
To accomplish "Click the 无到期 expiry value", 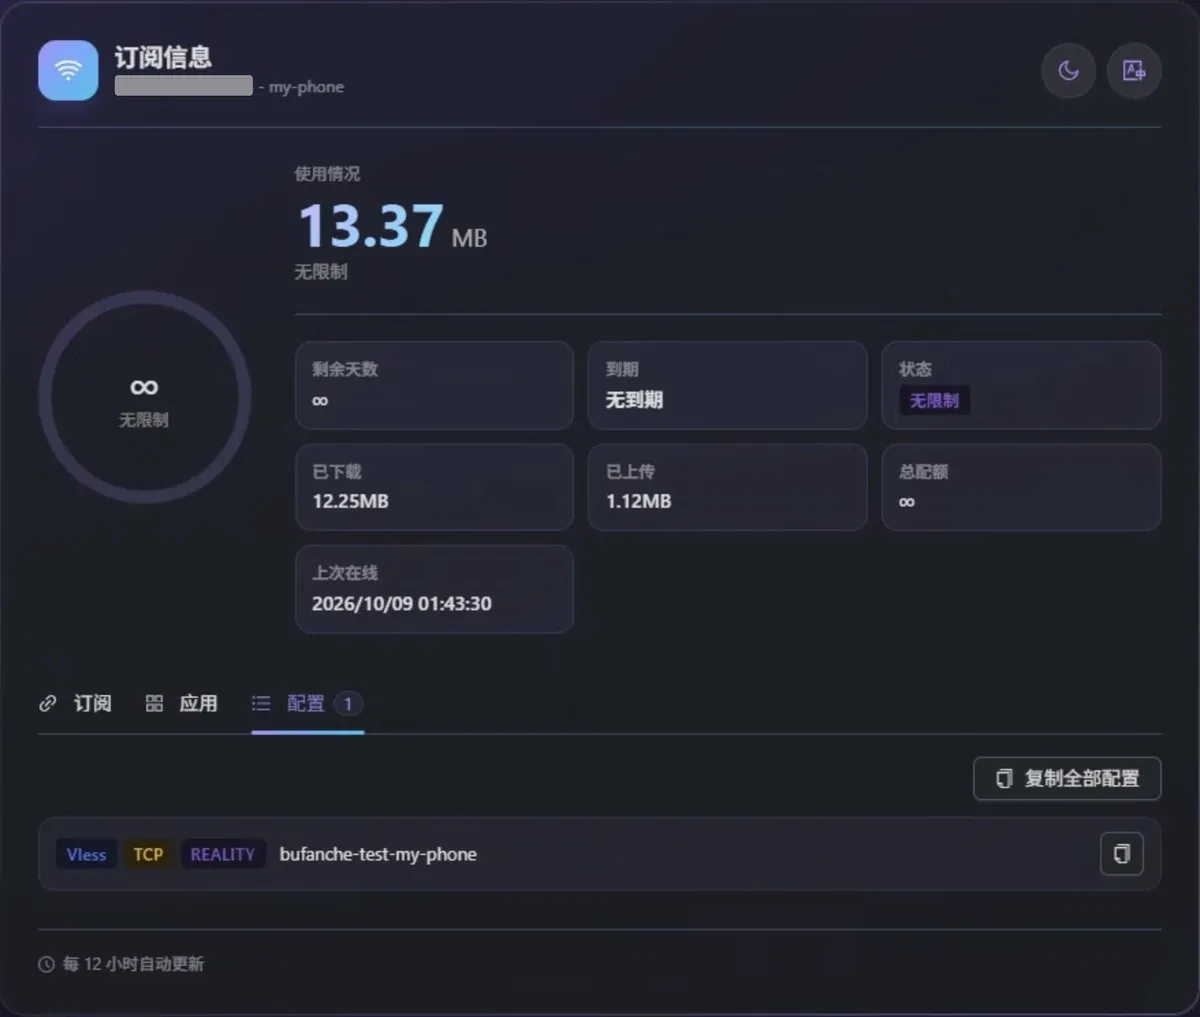I will (634, 400).
